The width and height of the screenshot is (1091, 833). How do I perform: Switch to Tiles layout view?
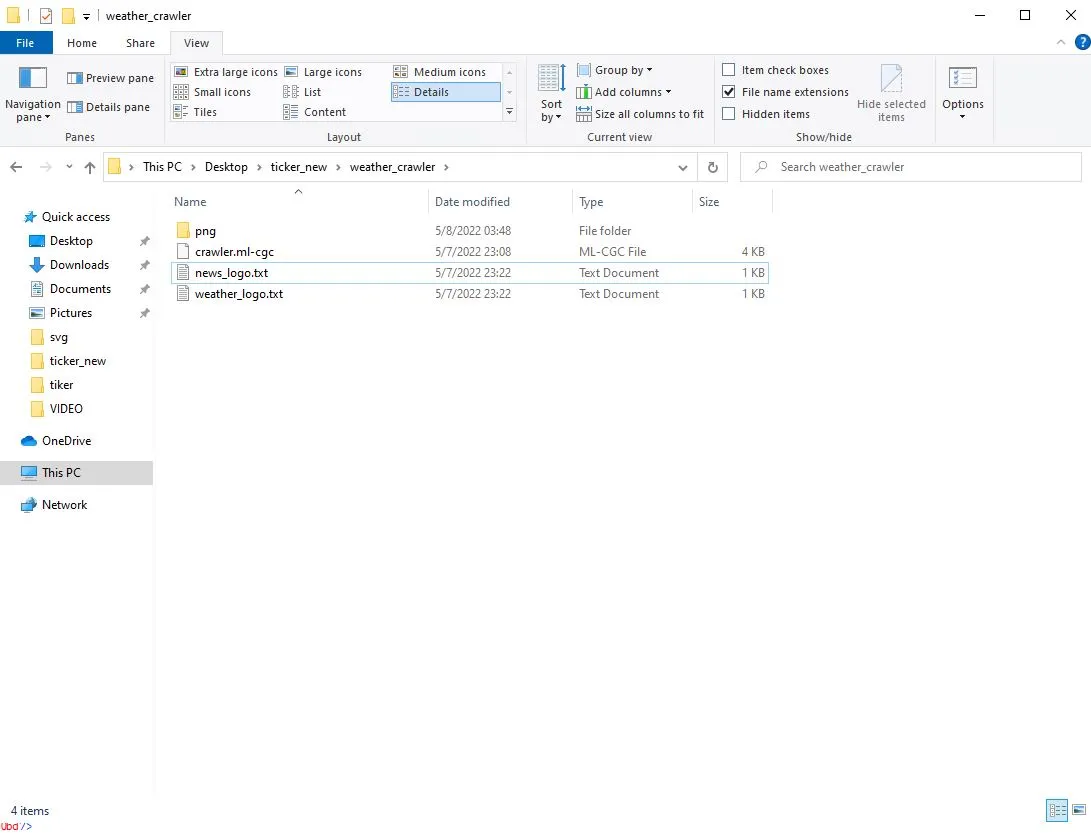click(181, 112)
